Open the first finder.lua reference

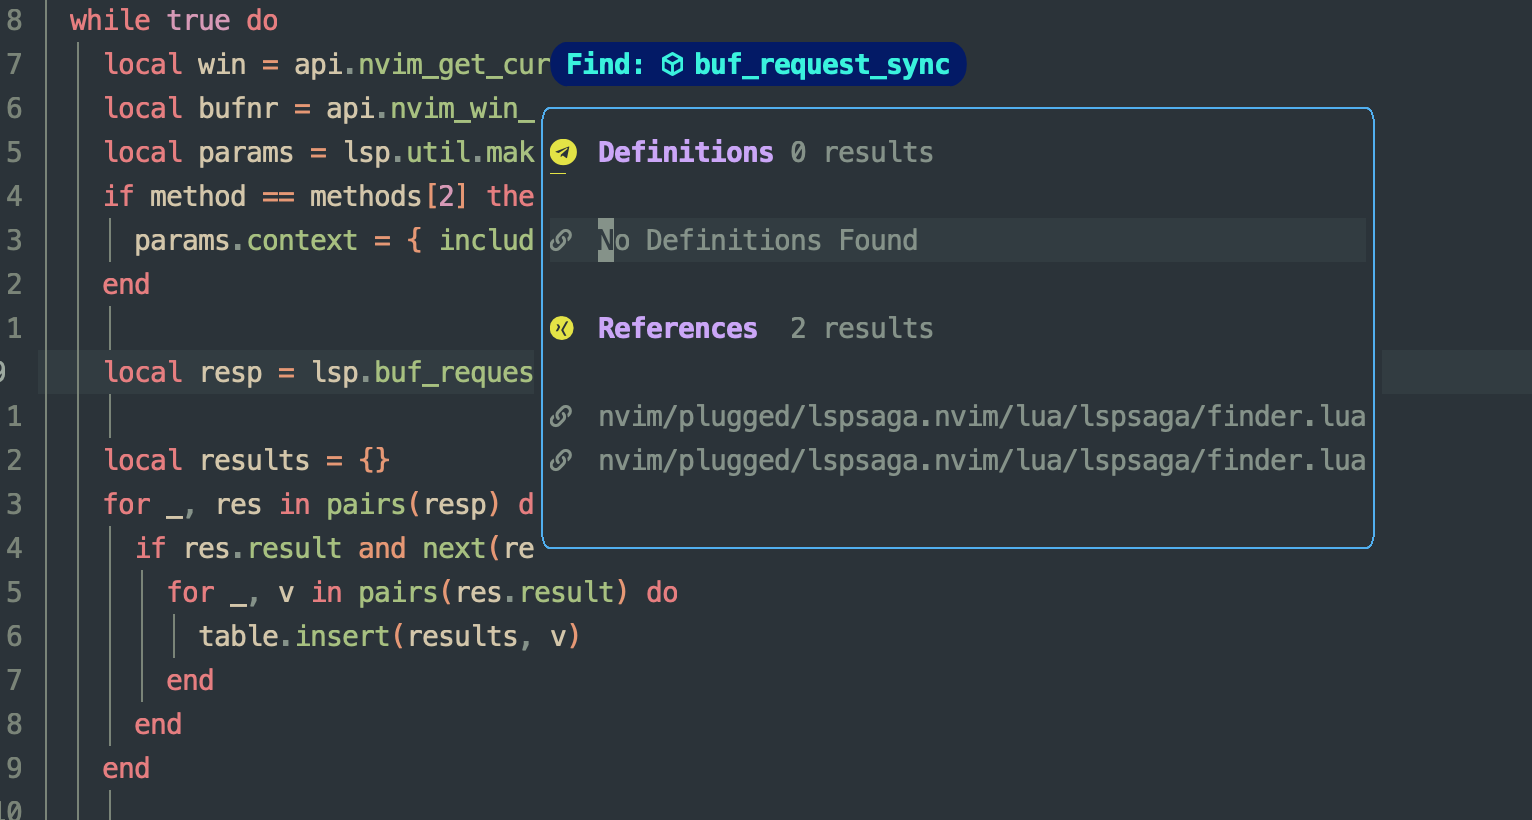tap(981, 416)
